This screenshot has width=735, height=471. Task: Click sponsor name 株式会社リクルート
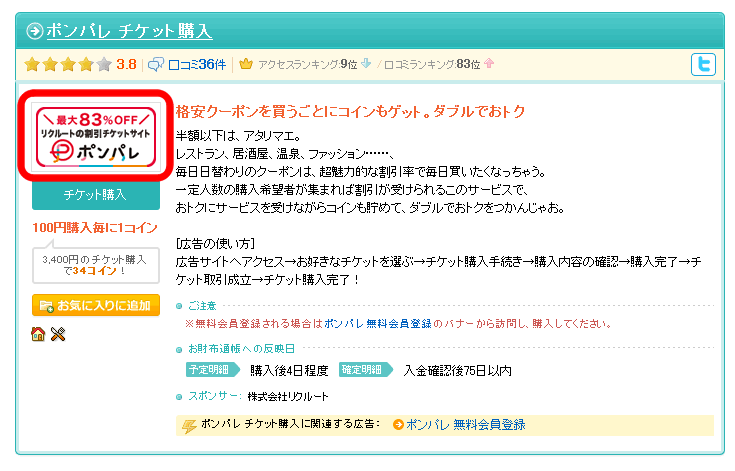point(288,396)
